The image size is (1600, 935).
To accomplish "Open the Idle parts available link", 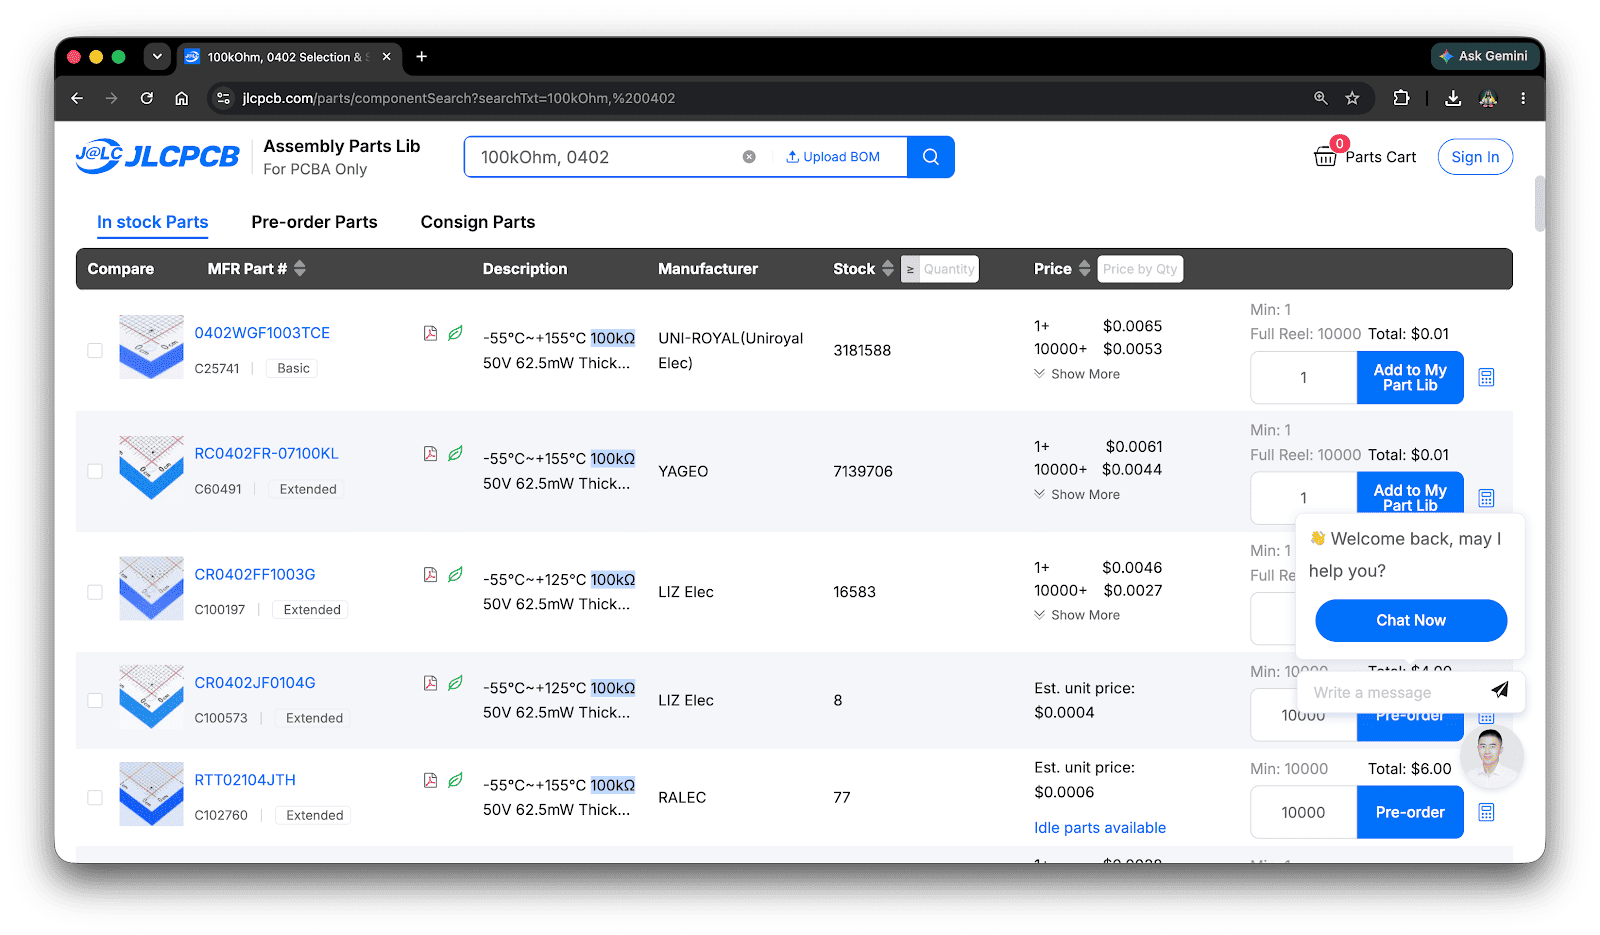I will pos(1100,828).
